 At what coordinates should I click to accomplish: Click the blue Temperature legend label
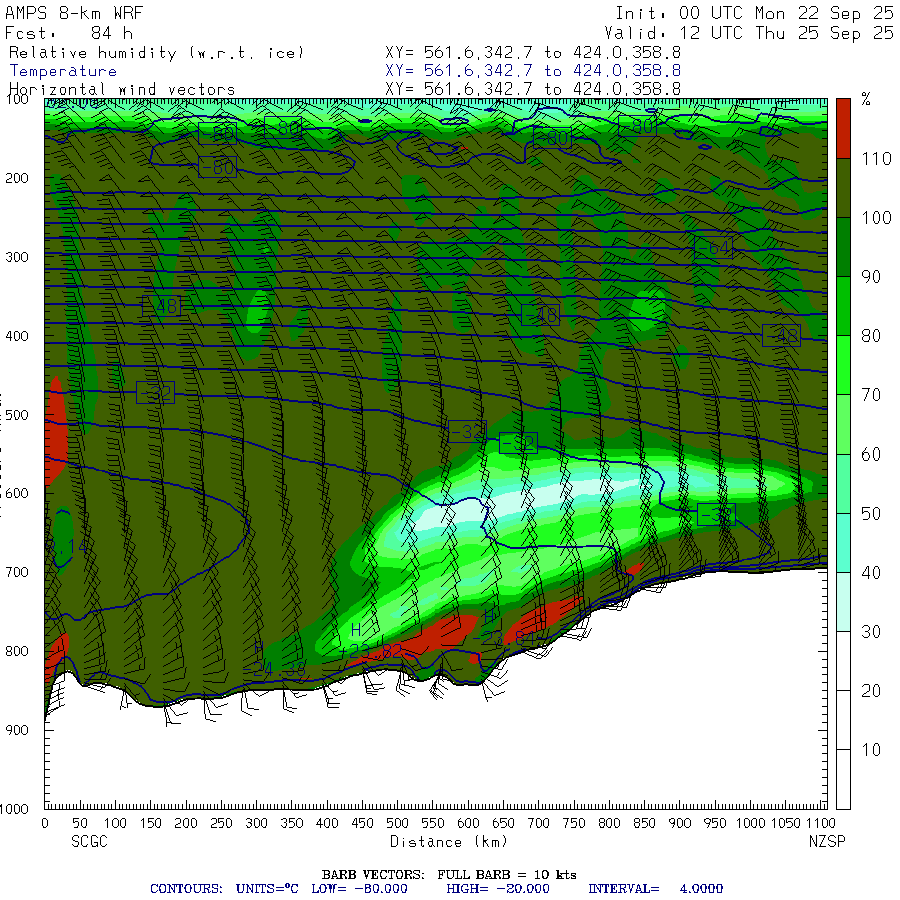point(62,71)
